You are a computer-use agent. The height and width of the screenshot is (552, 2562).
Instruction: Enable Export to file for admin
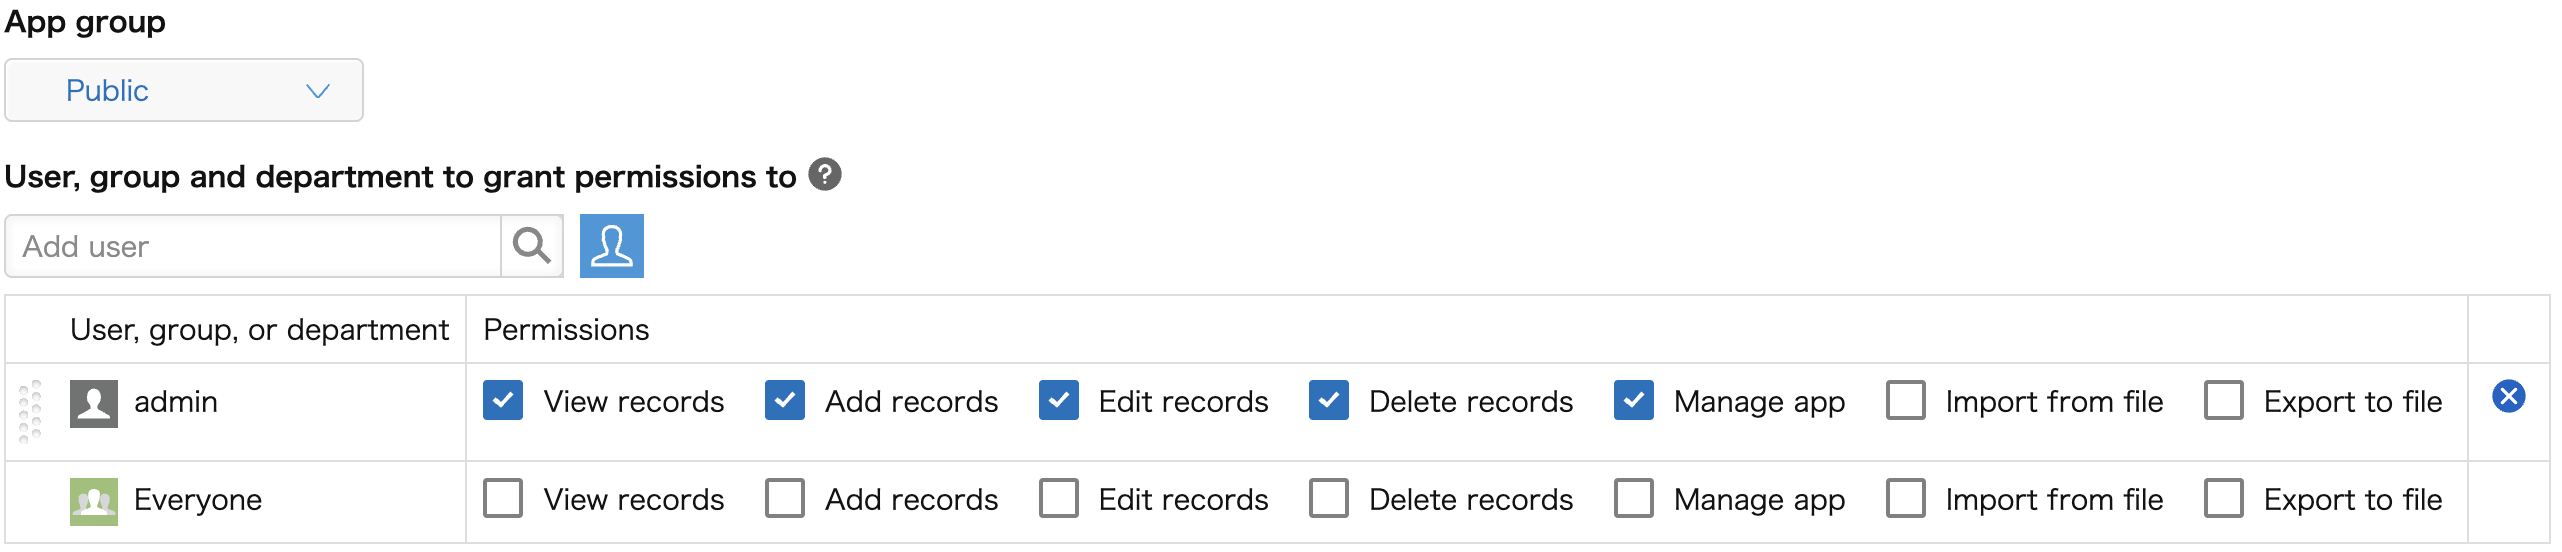click(x=2224, y=401)
